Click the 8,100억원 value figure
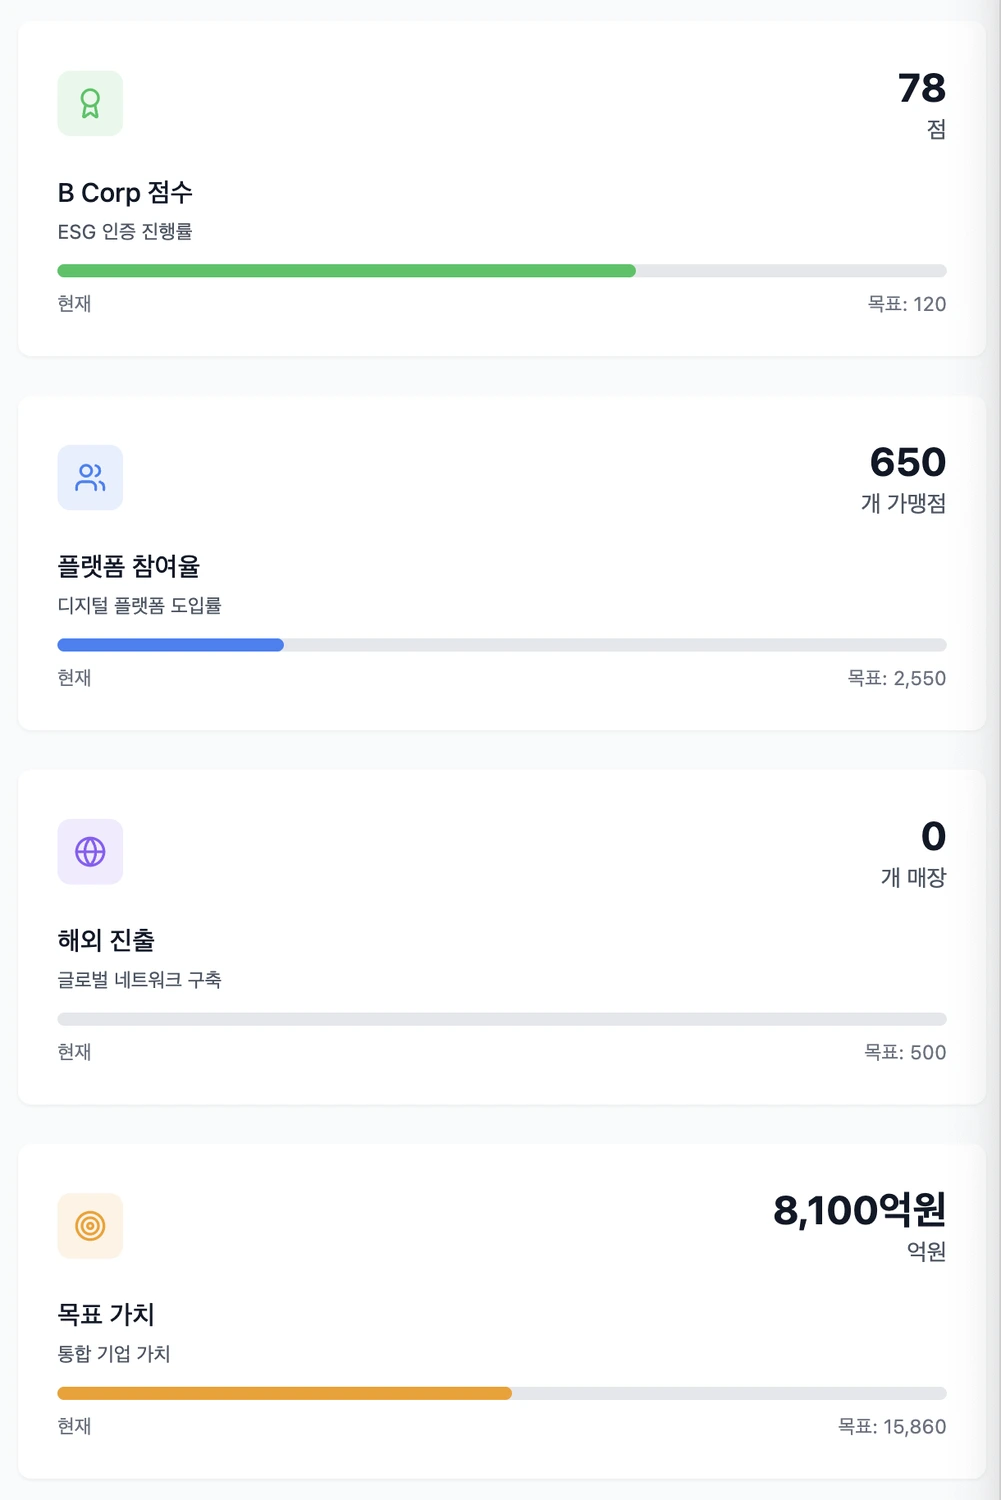The image size is (1001, 1500). pos(859,1210)
